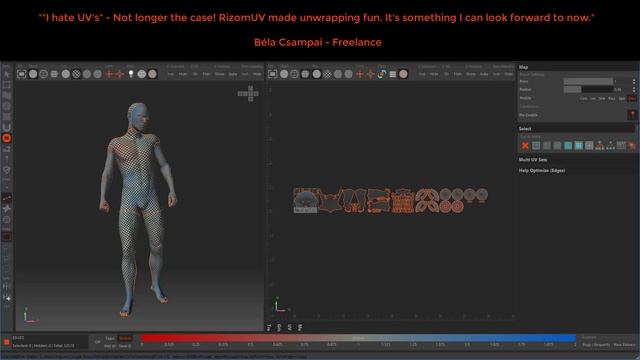Select the orange highlighted last profile option

tap(632, 98)
